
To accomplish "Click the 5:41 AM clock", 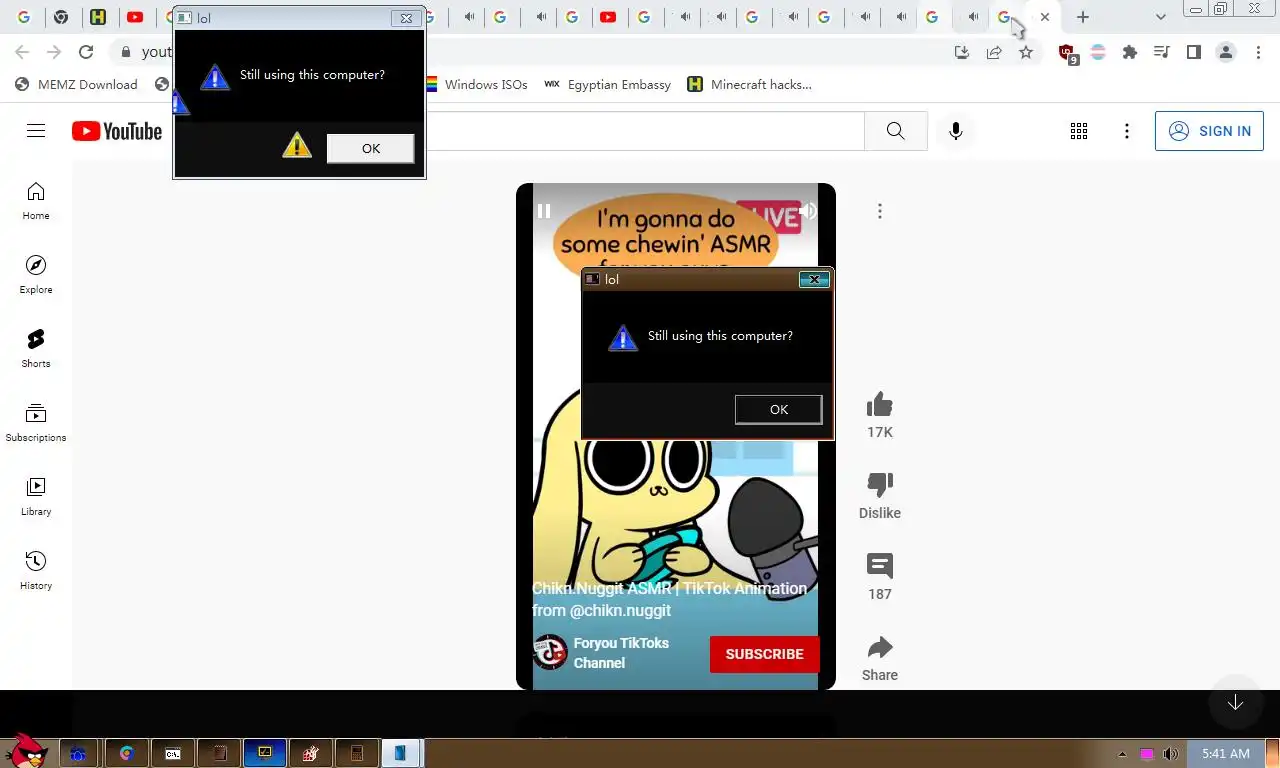I will pos(1226,753).
